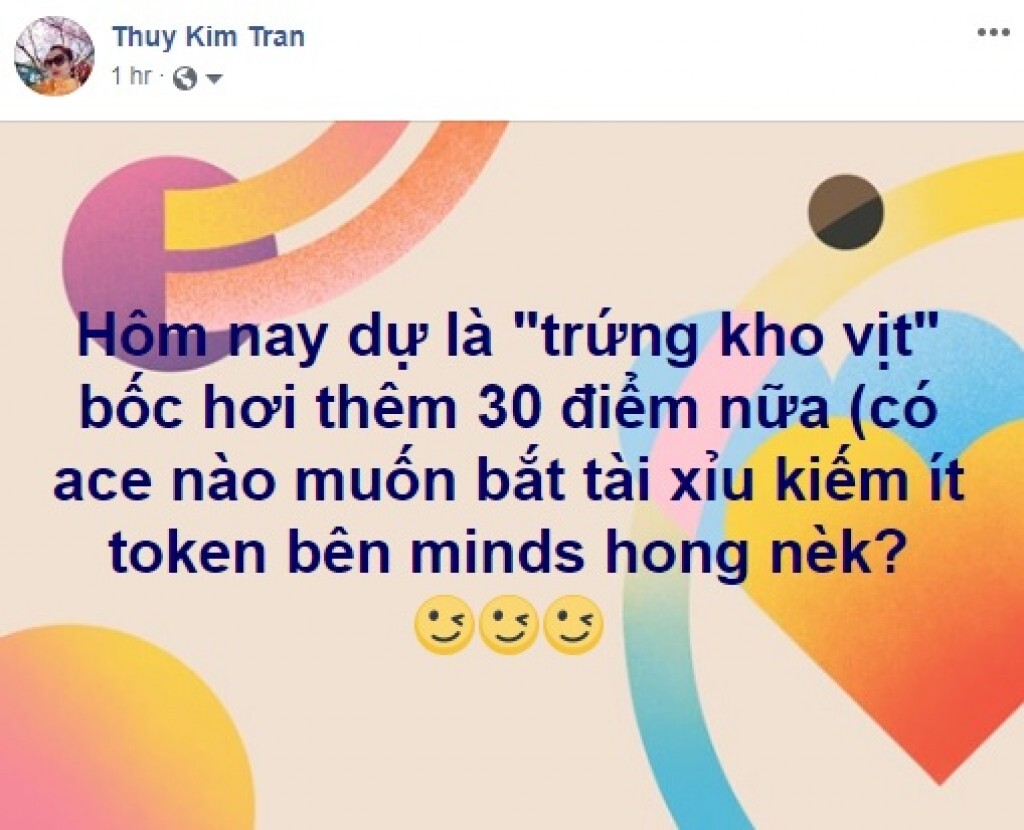
Task: Expand the privacy audience dropdown arrow
Action: point(214,80)
